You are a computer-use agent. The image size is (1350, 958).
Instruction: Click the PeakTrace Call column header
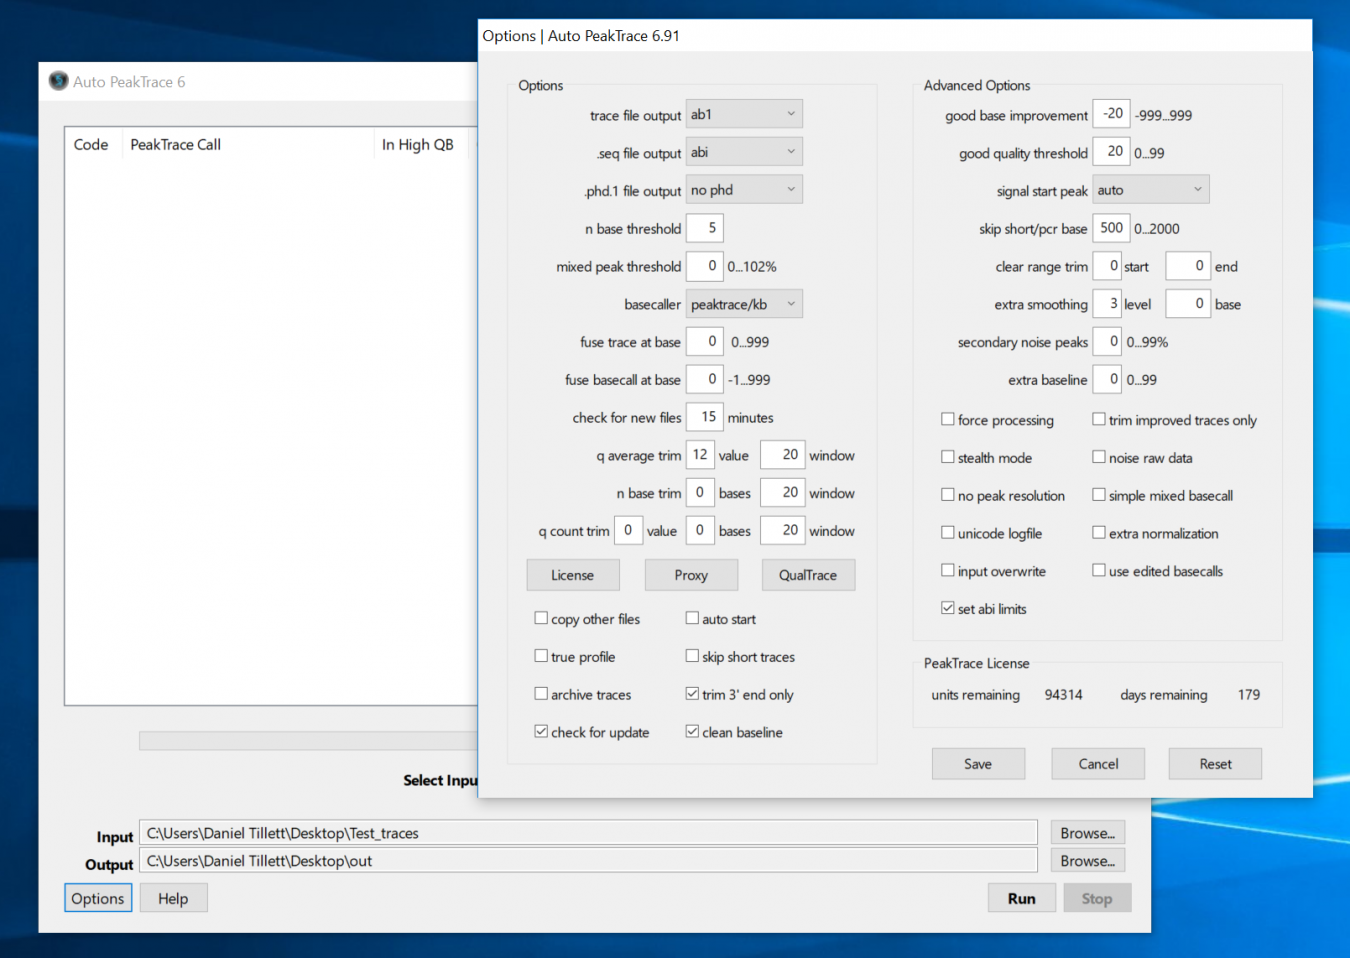(247, 144)
